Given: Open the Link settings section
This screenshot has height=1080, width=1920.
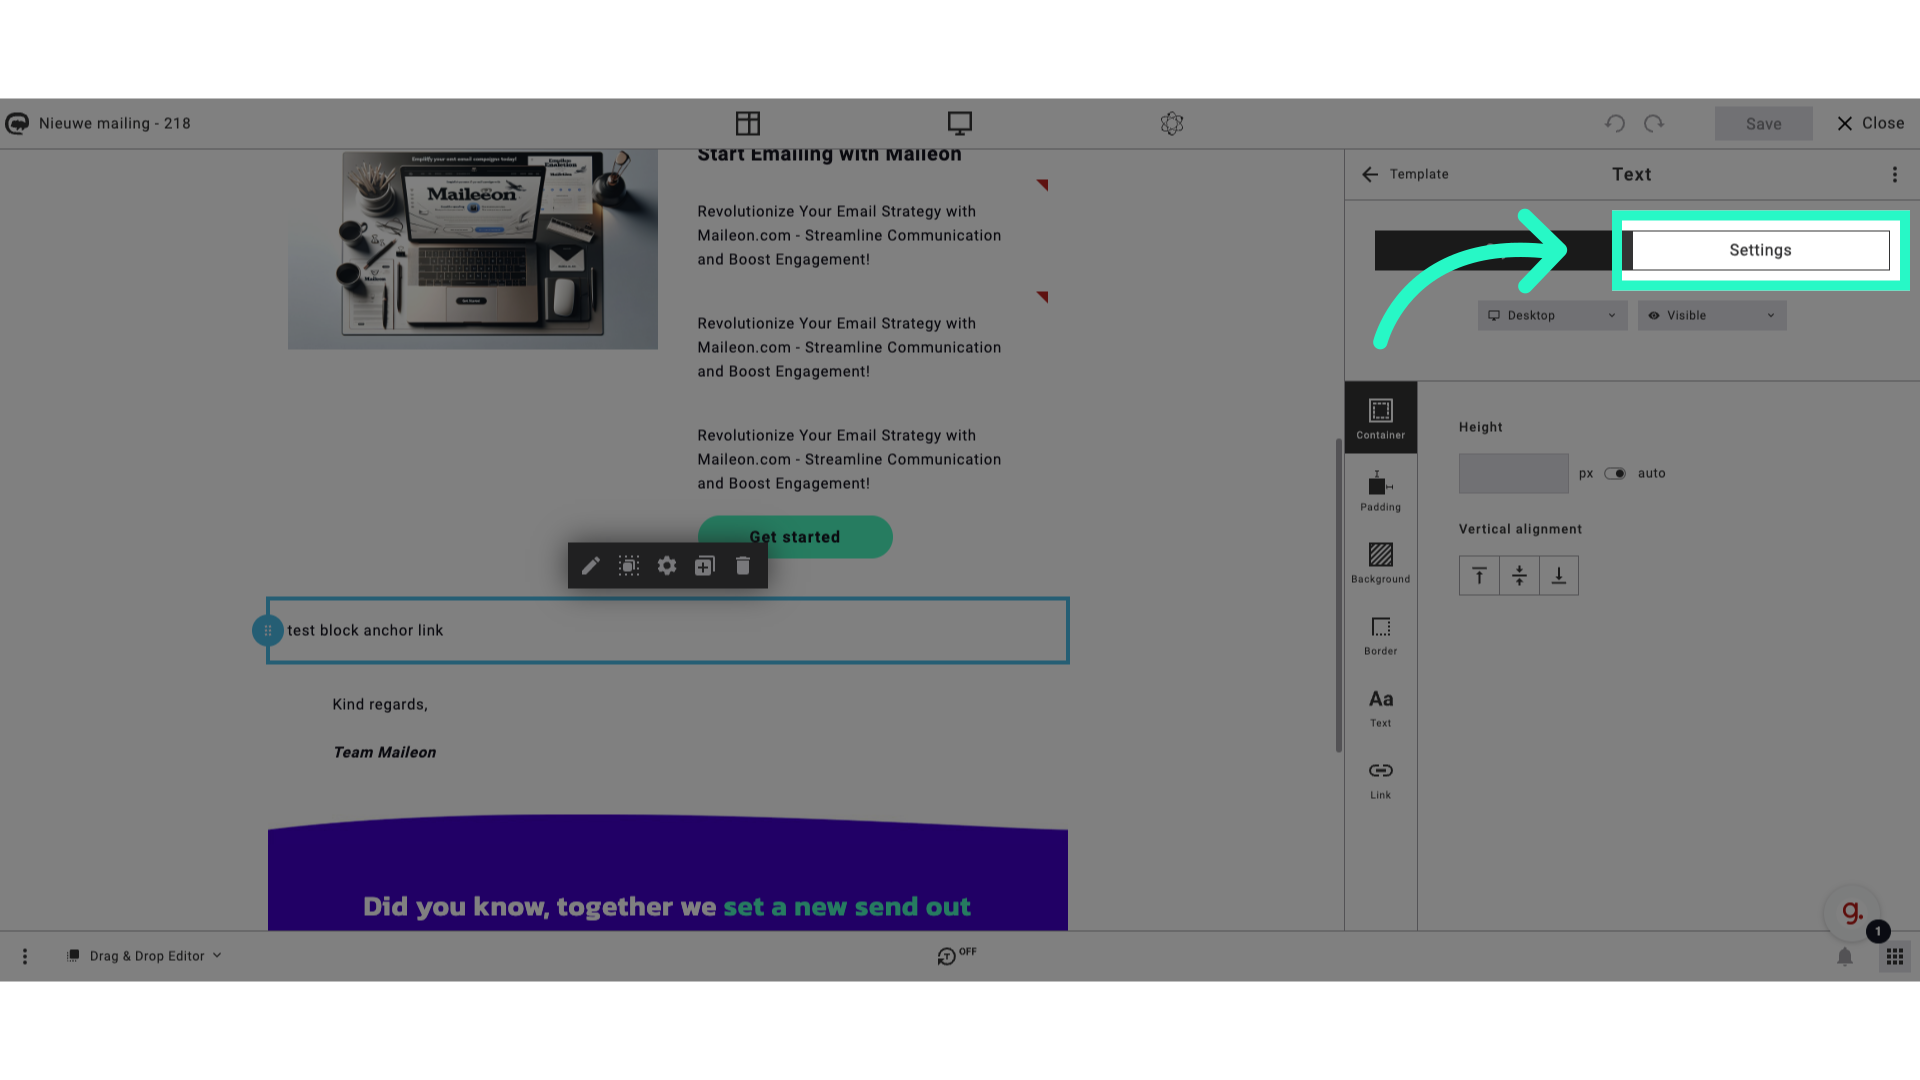Looking at the screenshot, I should pos(1381,779).
